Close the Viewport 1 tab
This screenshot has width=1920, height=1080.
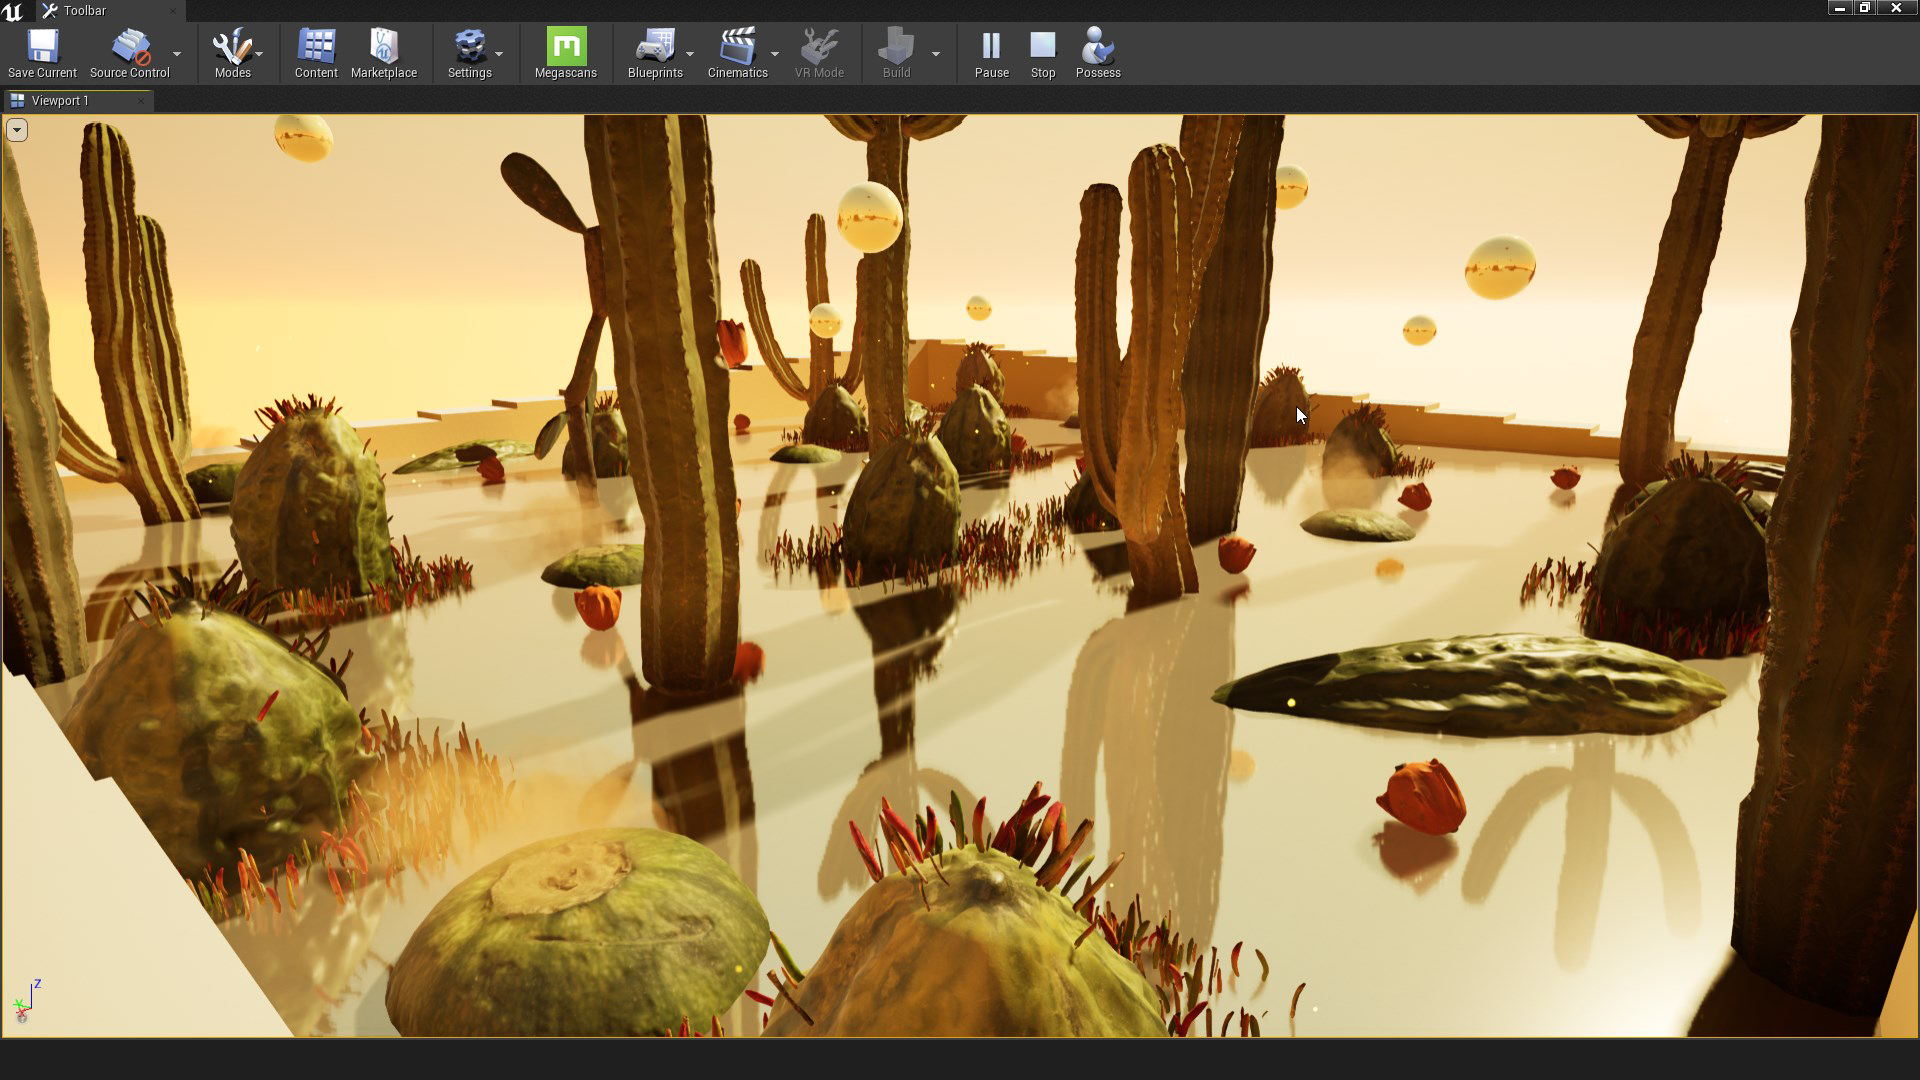point(141,101)
